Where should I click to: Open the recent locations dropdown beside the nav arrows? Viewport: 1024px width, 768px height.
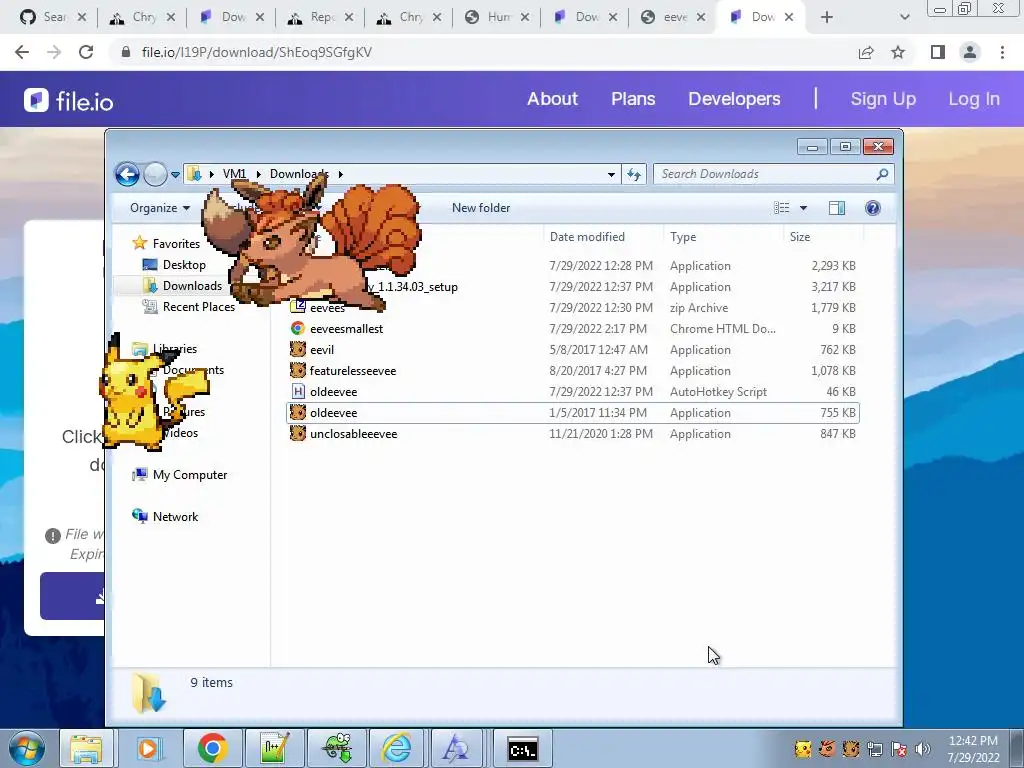(x=175, y=174)
